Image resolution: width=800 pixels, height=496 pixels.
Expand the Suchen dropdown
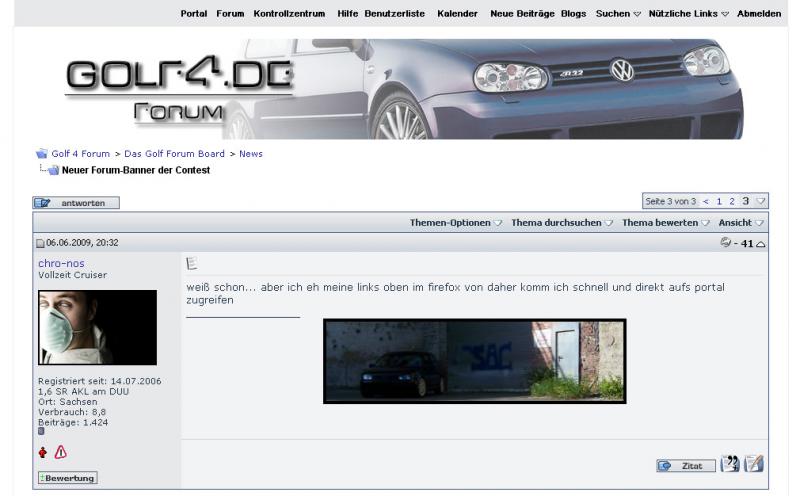pos(618,14)
